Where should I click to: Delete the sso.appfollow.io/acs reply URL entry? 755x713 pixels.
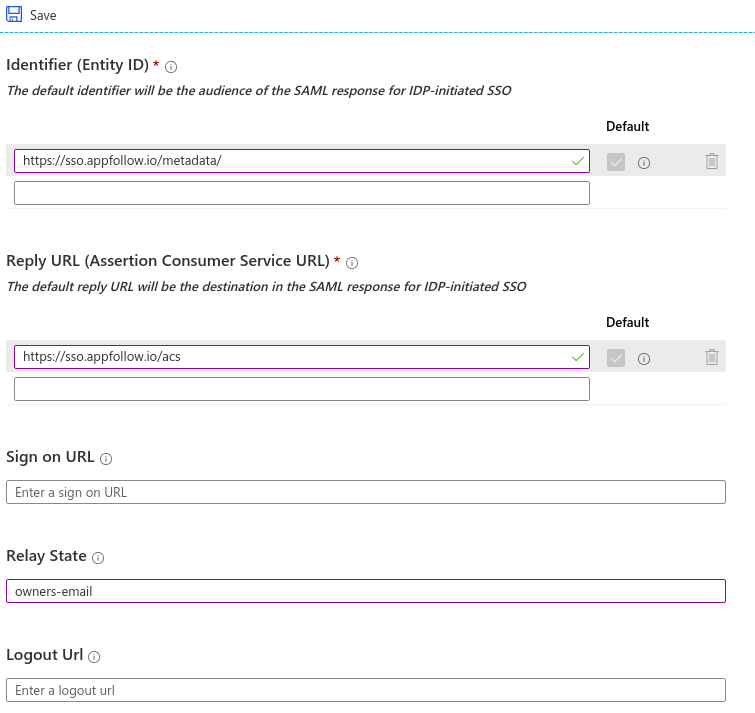point(711,357)
